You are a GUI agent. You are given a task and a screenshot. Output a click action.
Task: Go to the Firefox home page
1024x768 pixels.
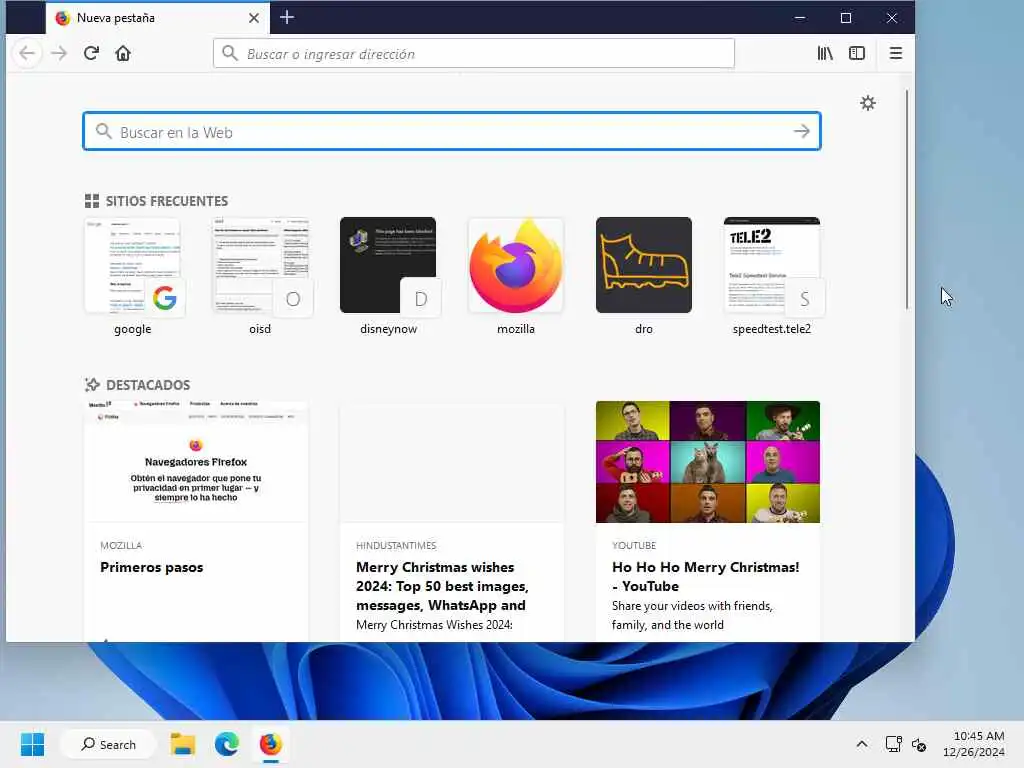click(x=123, y=54)
